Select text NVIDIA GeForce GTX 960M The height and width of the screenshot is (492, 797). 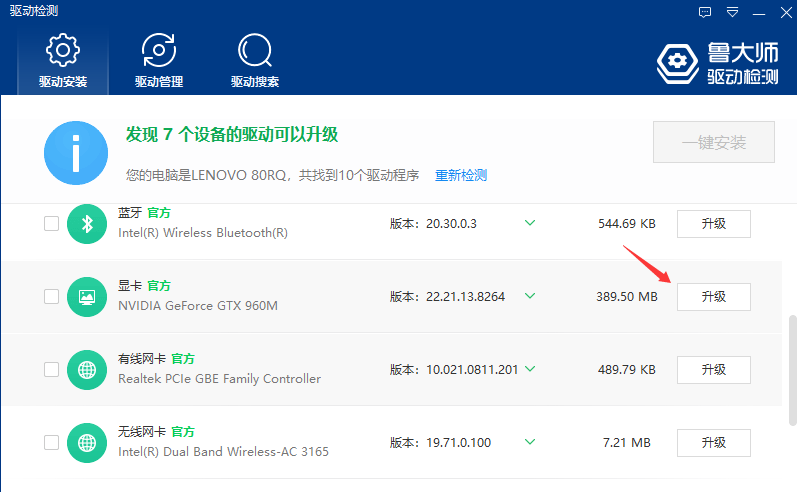point(198,305)
